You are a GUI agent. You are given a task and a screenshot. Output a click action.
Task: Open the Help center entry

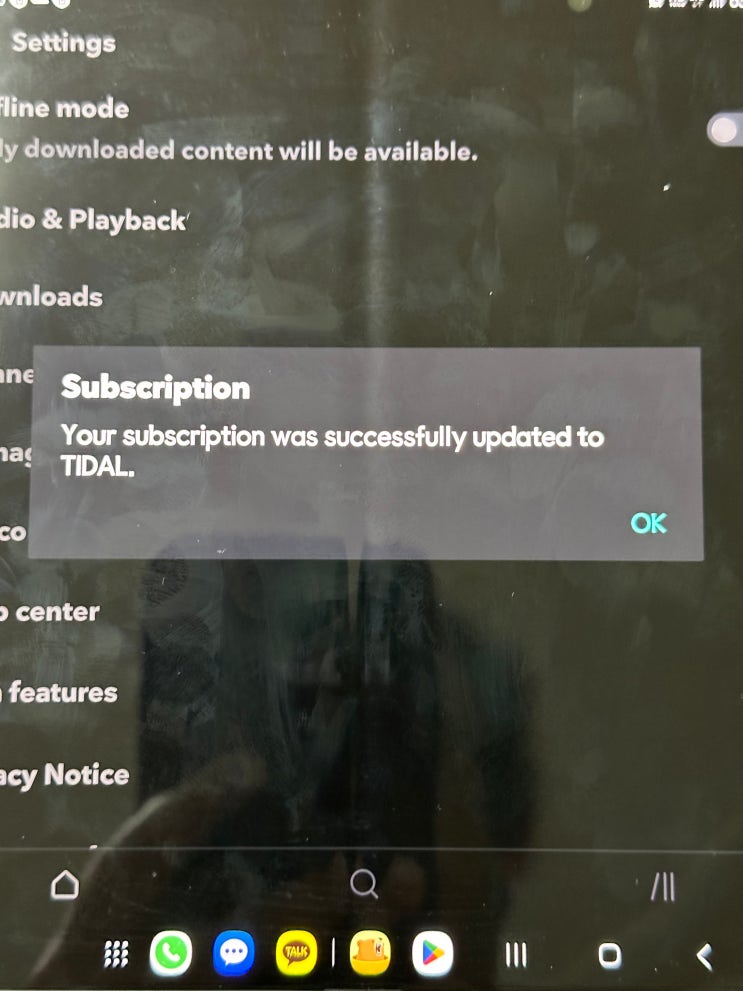click(x=50, y=612)
